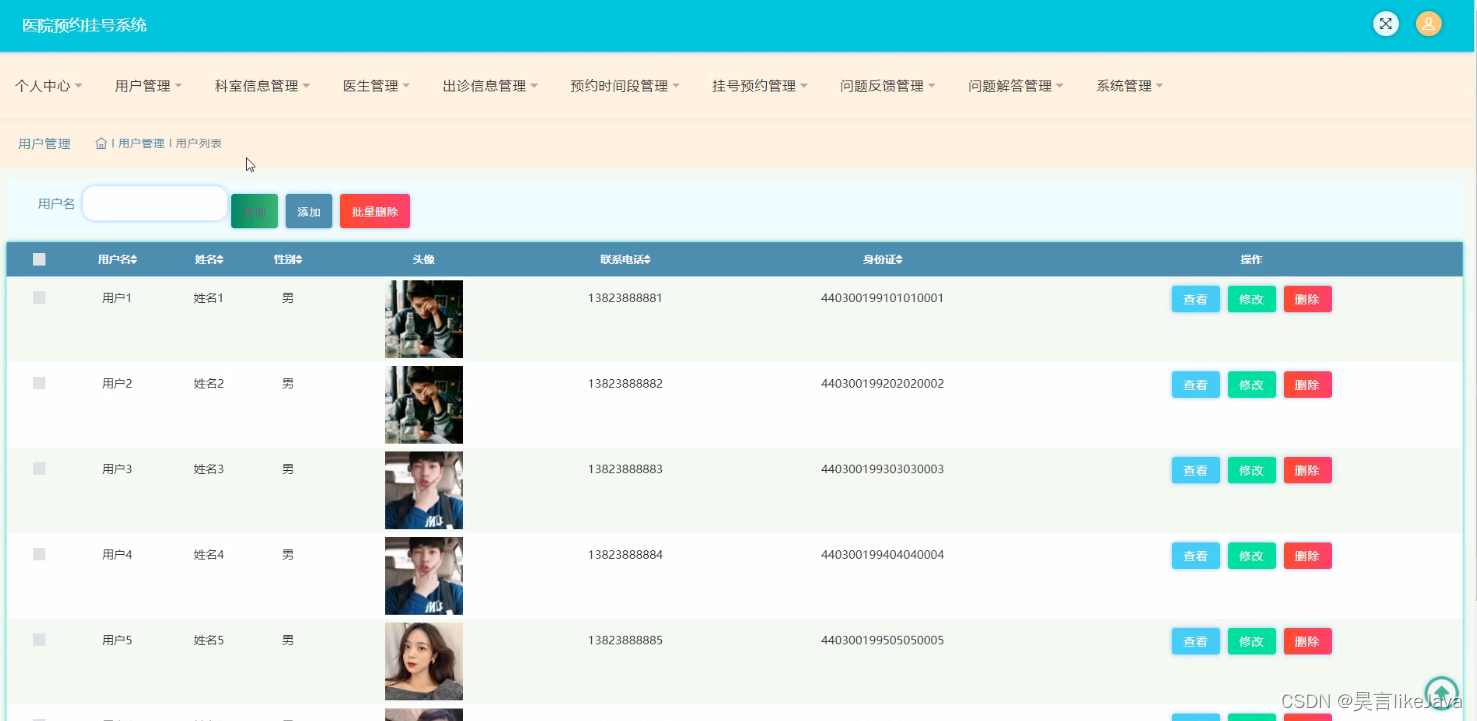This screenshot has width=1477, height=721.
Task: Edit 用户1 with 修改 button
Action: point(1252,299)
